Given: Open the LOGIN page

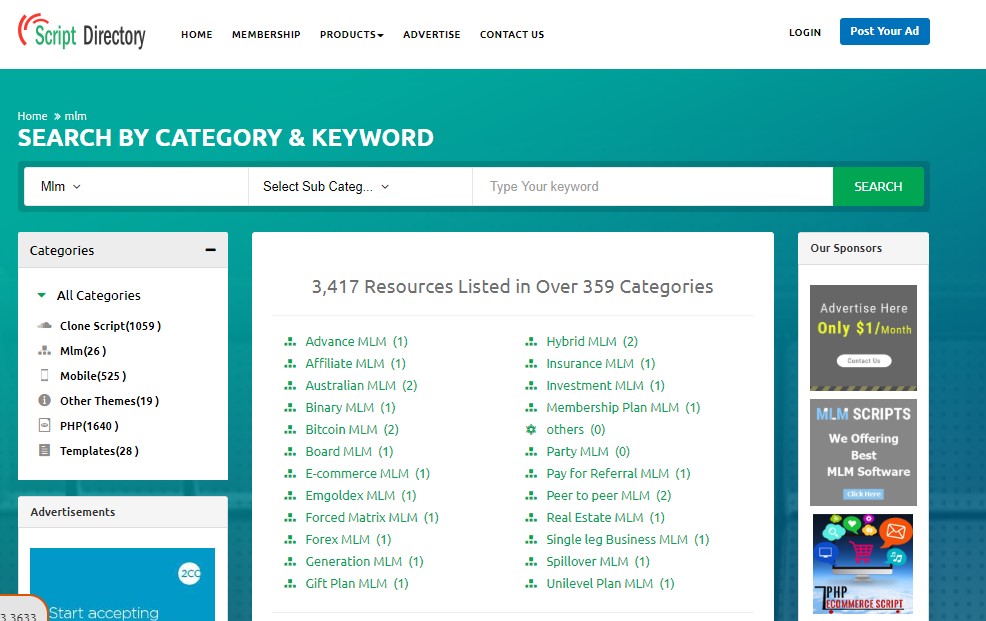Looking at the screenshot, I should point(805,32).
